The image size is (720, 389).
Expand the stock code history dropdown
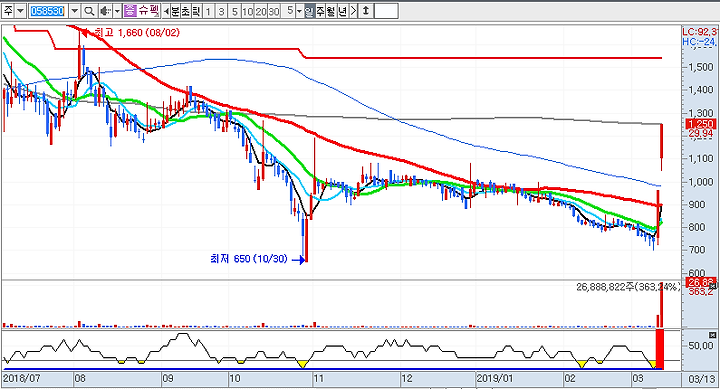(74, 11)
